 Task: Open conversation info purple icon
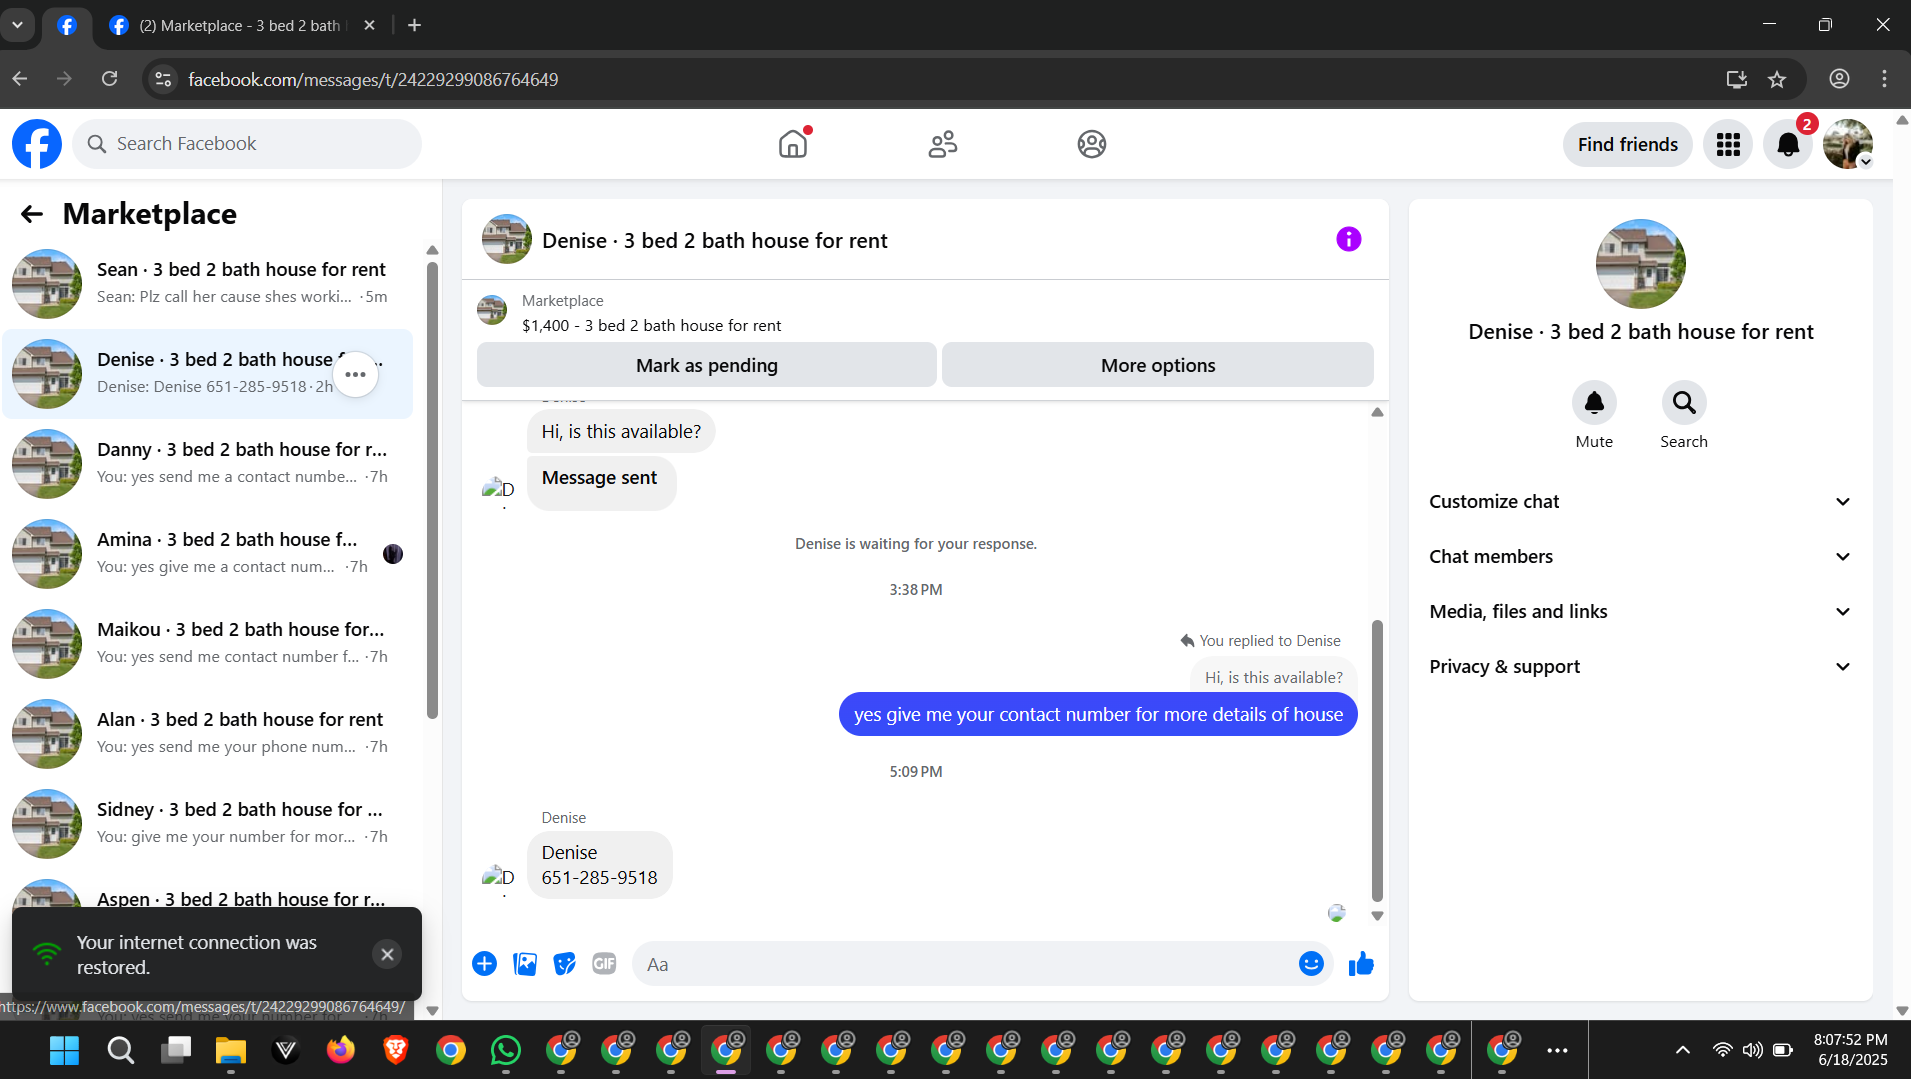1349,239
